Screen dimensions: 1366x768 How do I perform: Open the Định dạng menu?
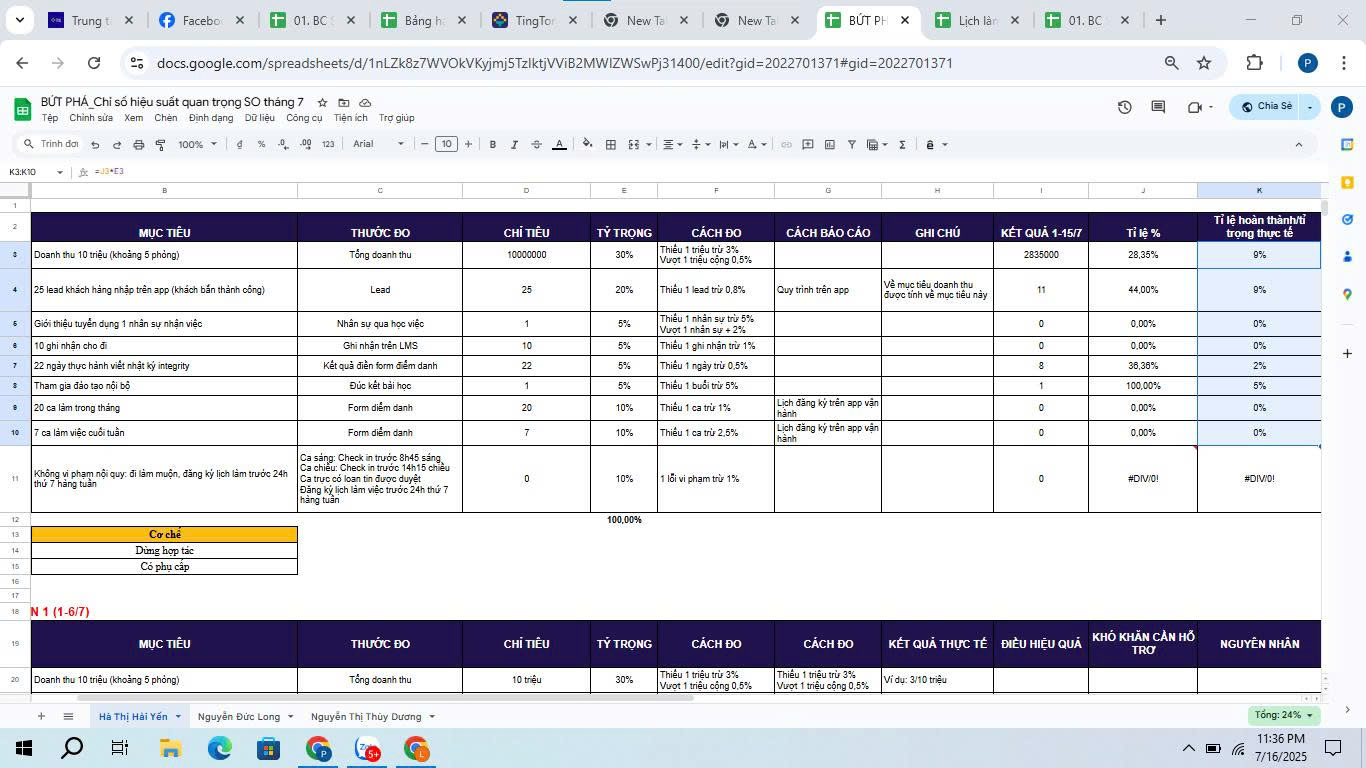coord(210,118)
